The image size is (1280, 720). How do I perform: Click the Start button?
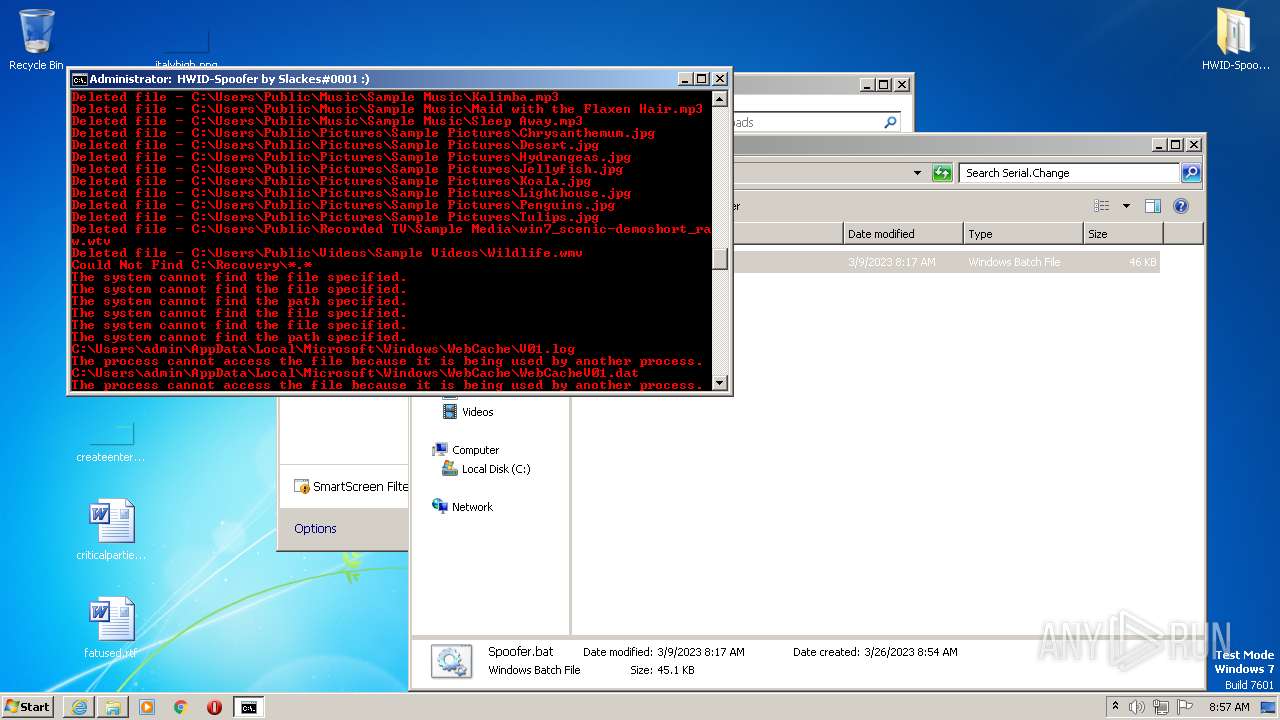pyautogui.click(x=28, y=706)
